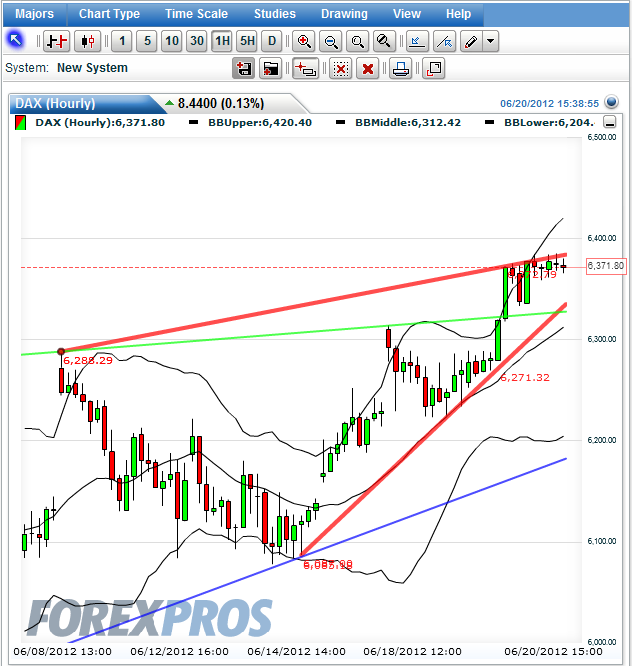Screen dimensions: 632x666
Task: Set 10-minute time scale
Action: click(172, 41)
